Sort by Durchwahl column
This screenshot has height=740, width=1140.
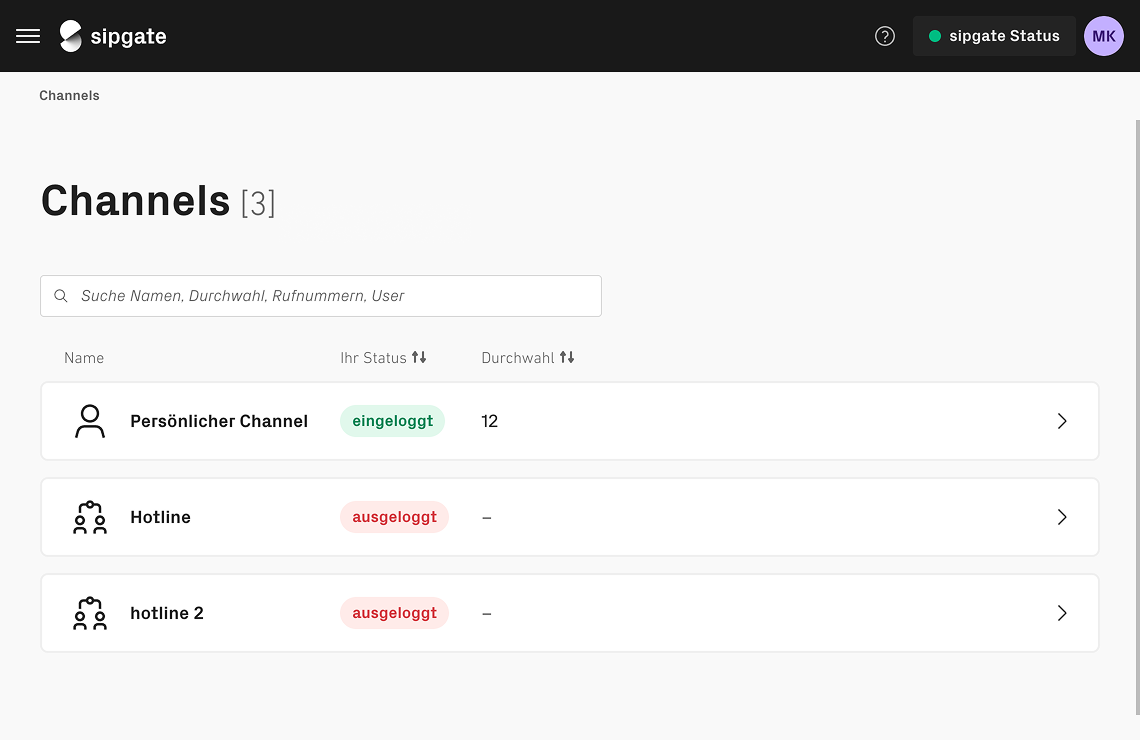[567, 358]
